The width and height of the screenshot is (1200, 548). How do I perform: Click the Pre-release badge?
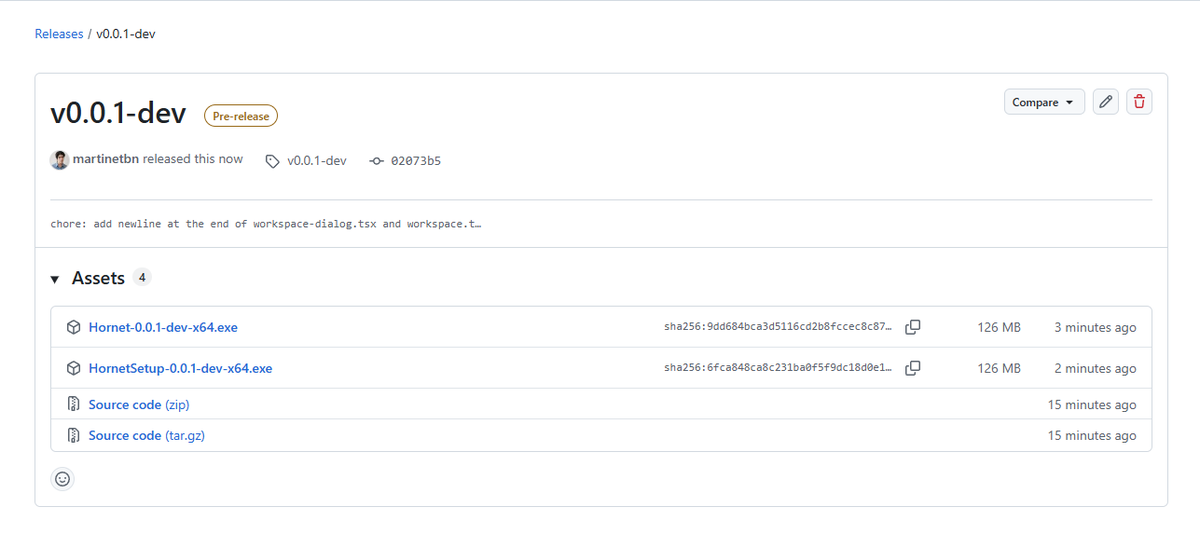241,116
